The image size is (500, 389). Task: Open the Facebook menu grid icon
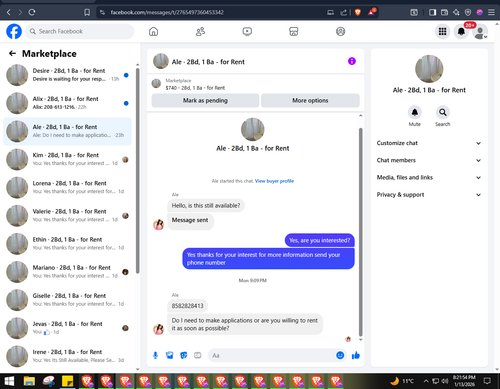coord(442,31)
